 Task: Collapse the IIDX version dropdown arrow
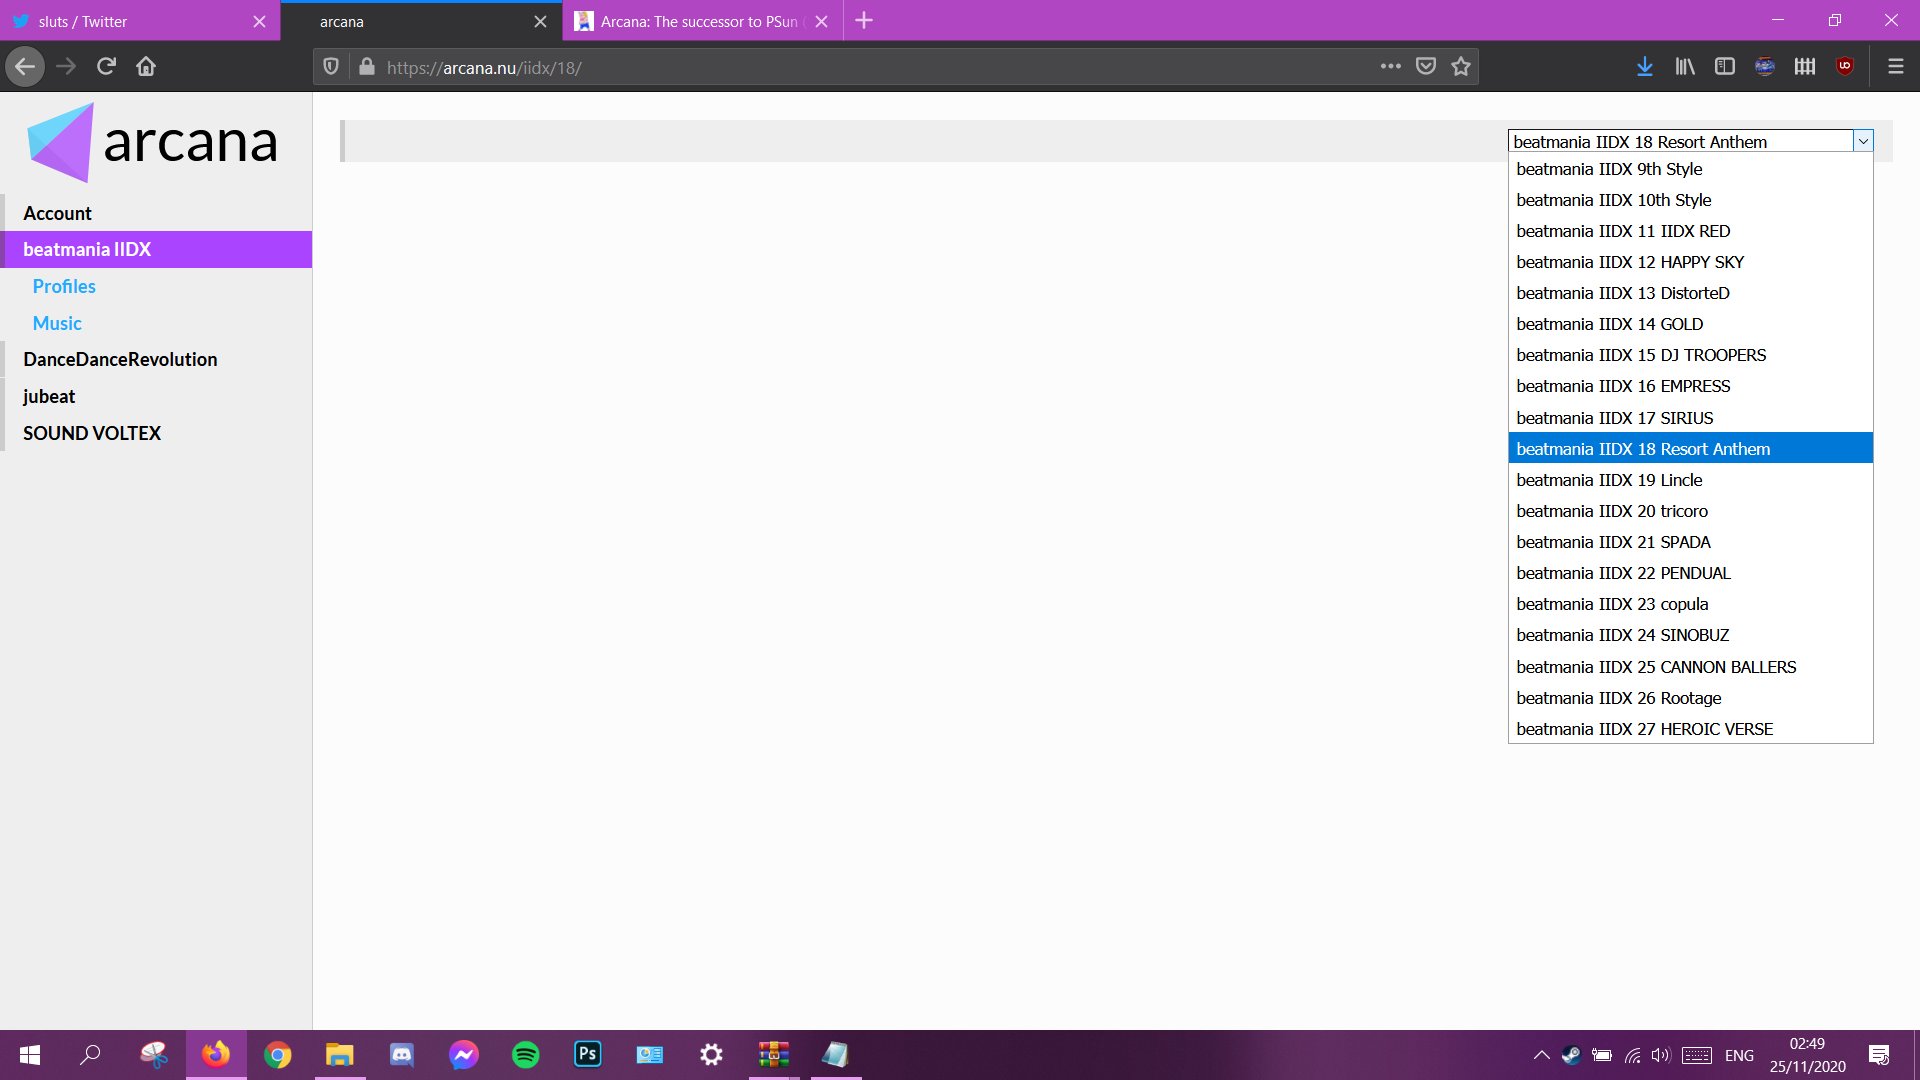click(1863, 142)
